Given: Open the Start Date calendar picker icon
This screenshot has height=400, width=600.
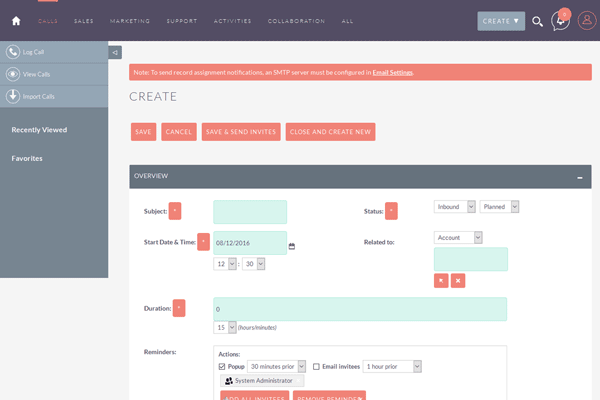Looking at the screenshot, I should pos(292,245).
